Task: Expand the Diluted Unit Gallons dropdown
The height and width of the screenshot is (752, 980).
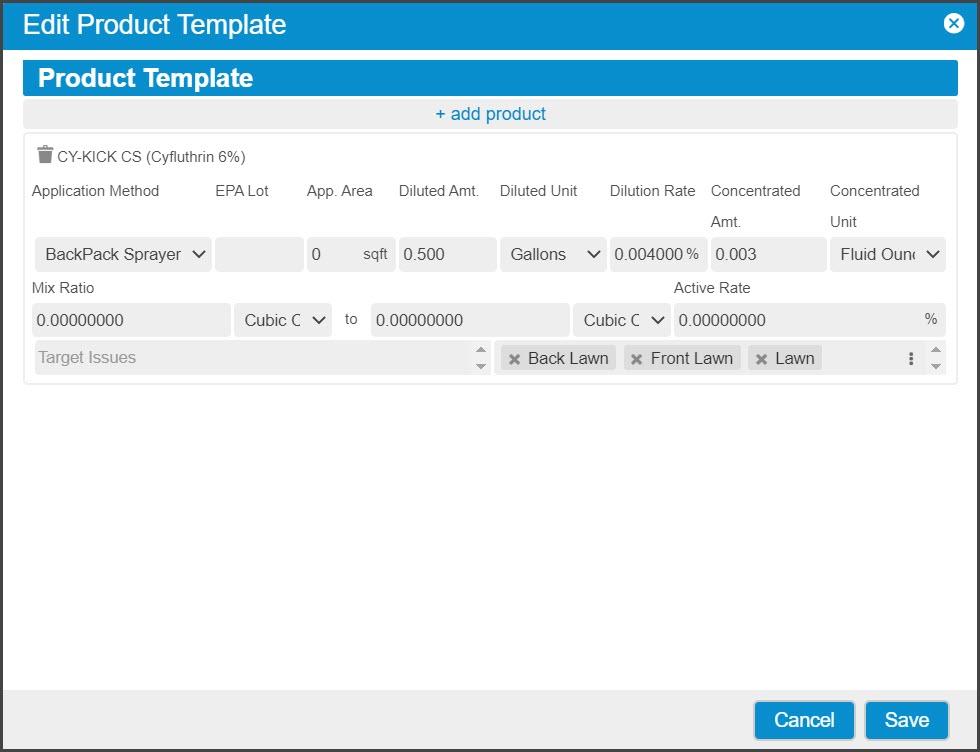Action: (x=553, y=255)
